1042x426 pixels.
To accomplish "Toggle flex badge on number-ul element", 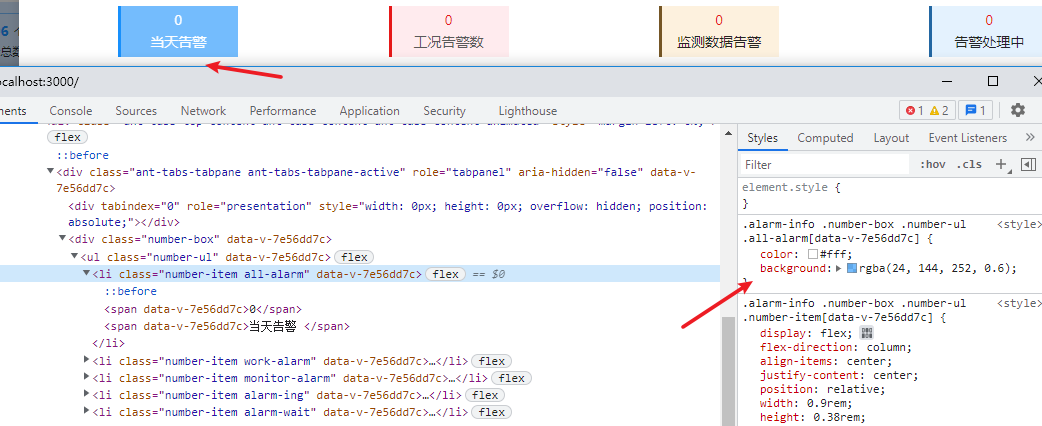I will tap(354, 257).
